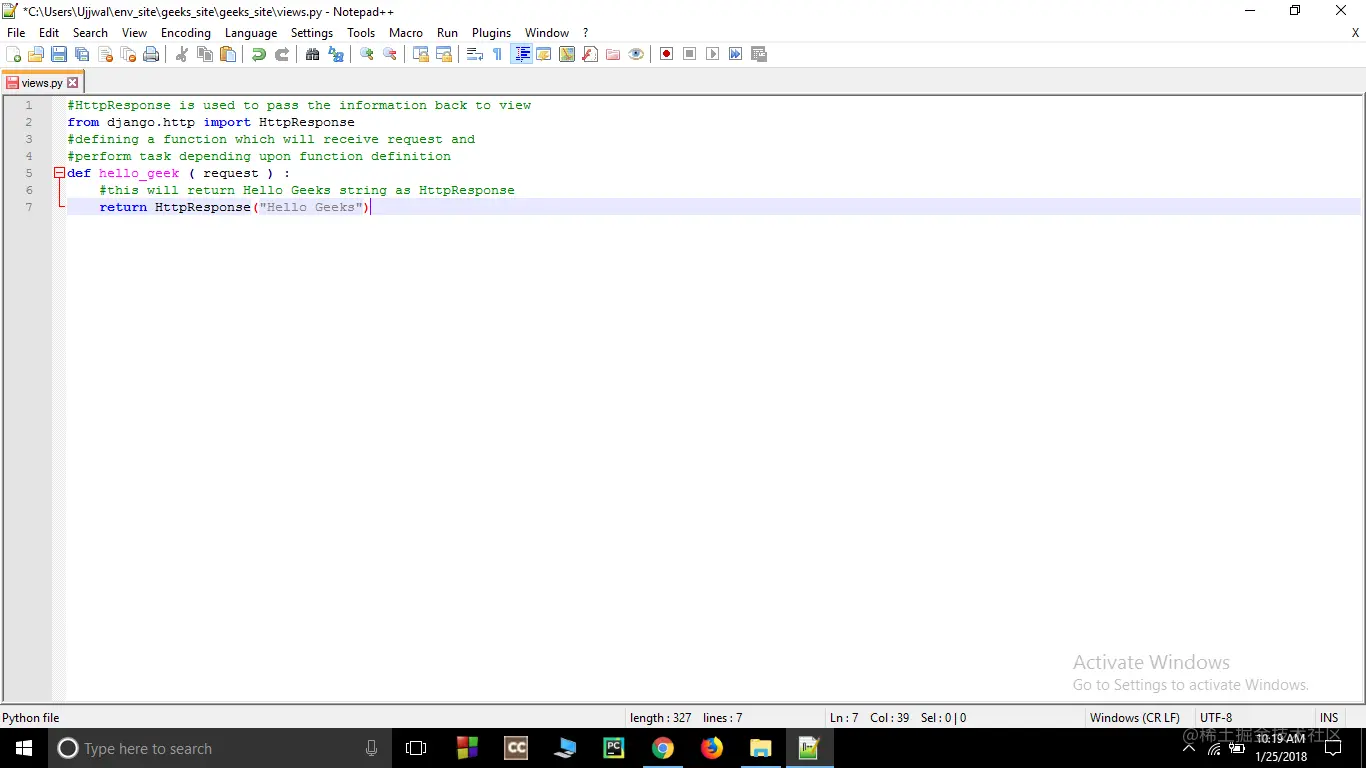Open a file using the Open folder icon
This screenshot has height=768, width=1366.
[x=36, y=54]
